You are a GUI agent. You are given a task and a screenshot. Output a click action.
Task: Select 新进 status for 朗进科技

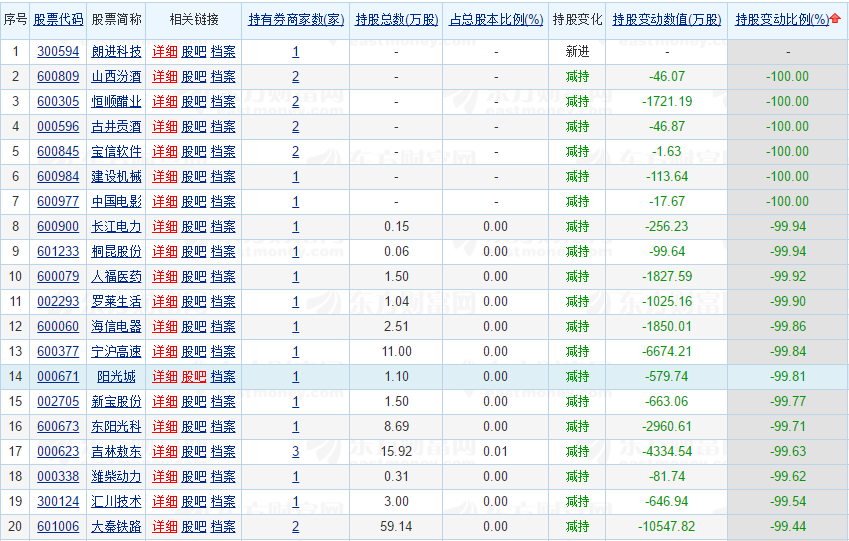(577, 51)
